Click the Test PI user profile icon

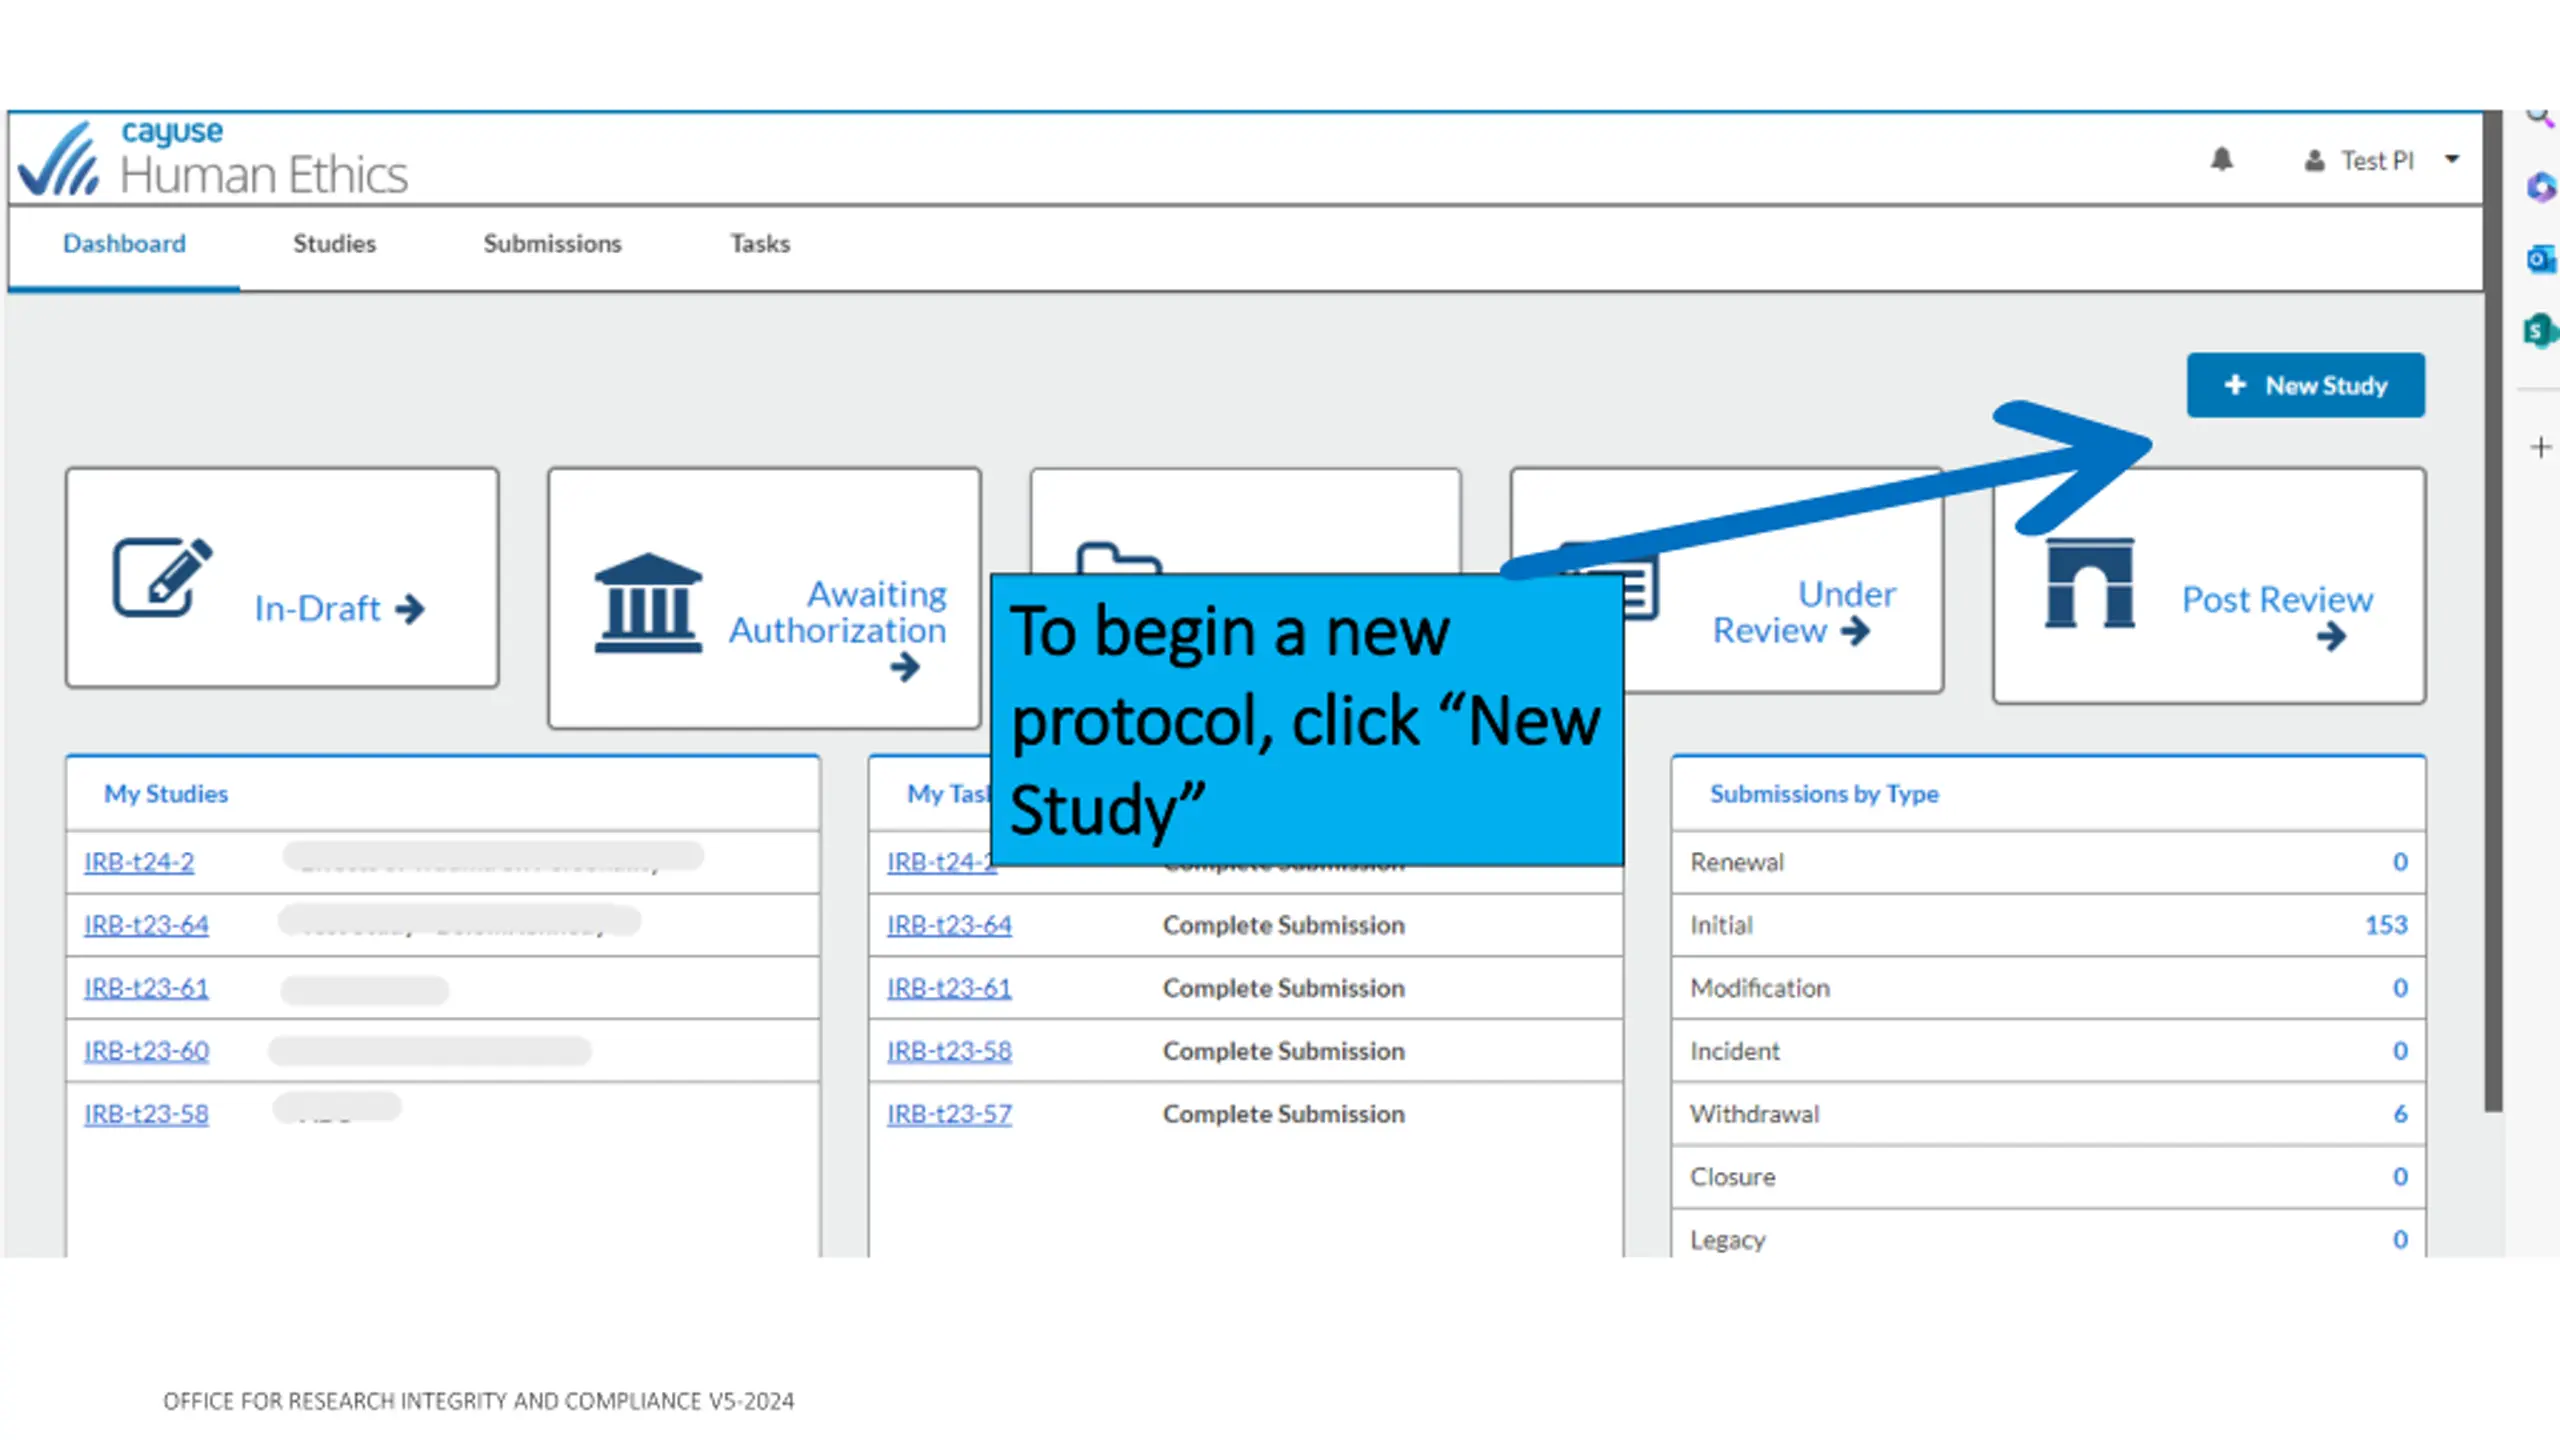(2314, 160)
